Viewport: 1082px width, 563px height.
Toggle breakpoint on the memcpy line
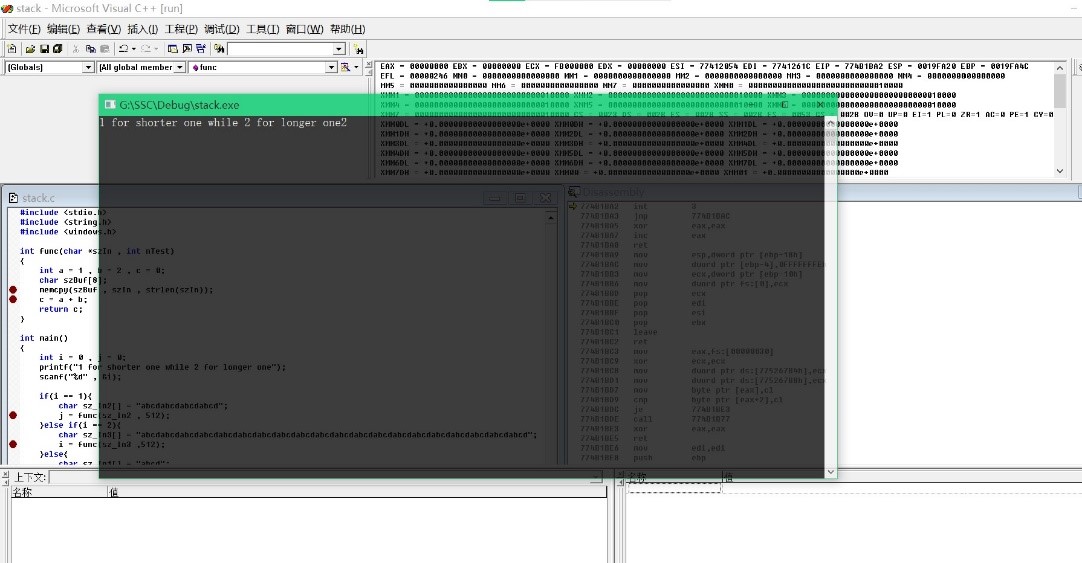coord(12,290)
